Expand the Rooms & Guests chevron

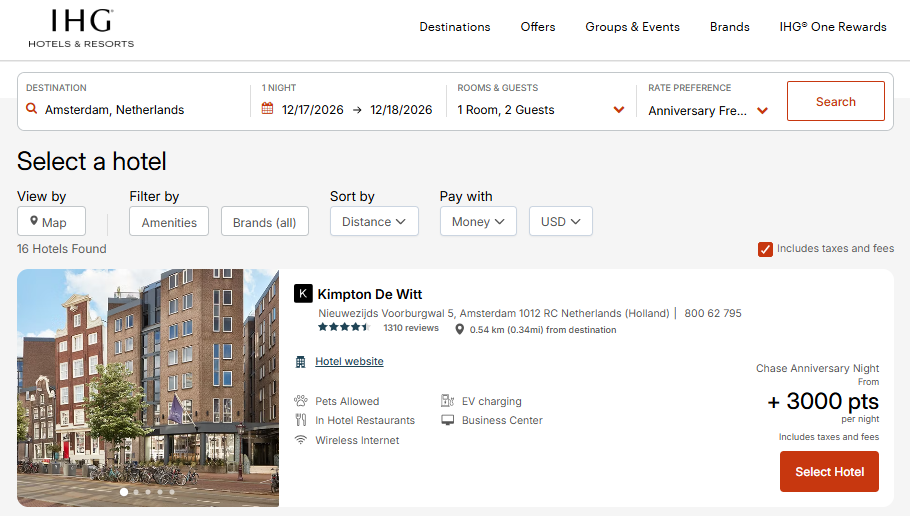[619, 110]
